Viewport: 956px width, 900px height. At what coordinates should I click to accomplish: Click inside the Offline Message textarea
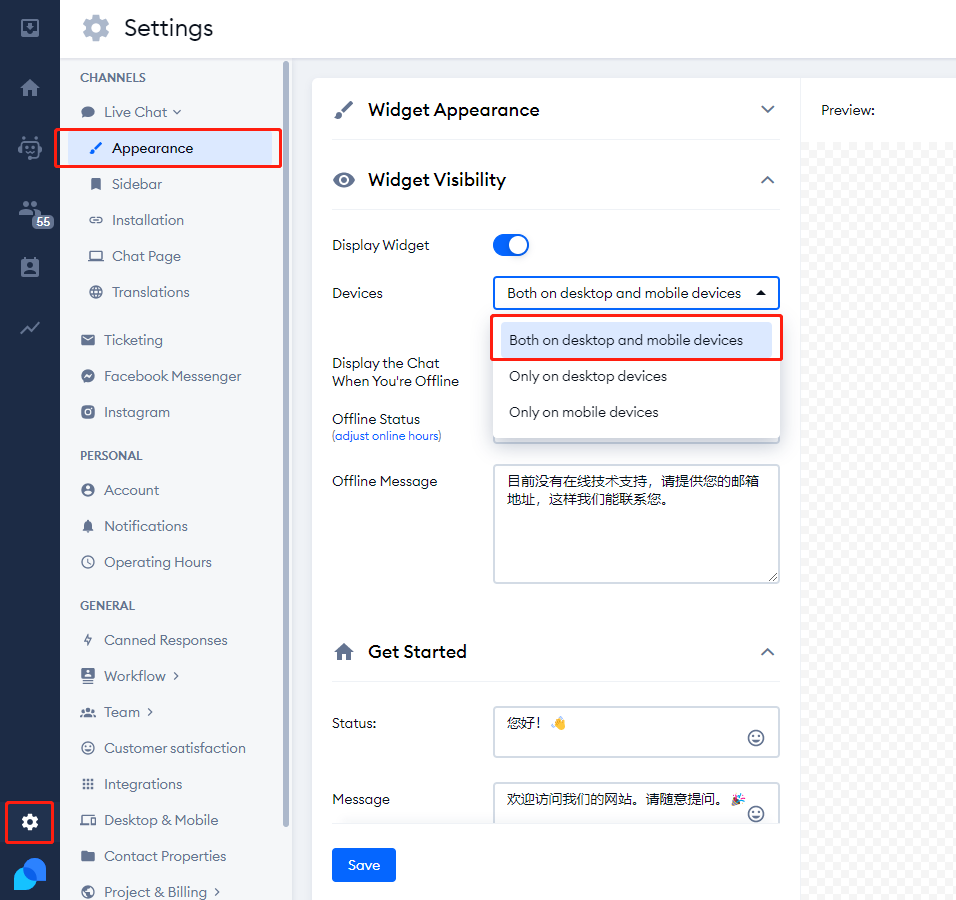(x=635, y=540)
